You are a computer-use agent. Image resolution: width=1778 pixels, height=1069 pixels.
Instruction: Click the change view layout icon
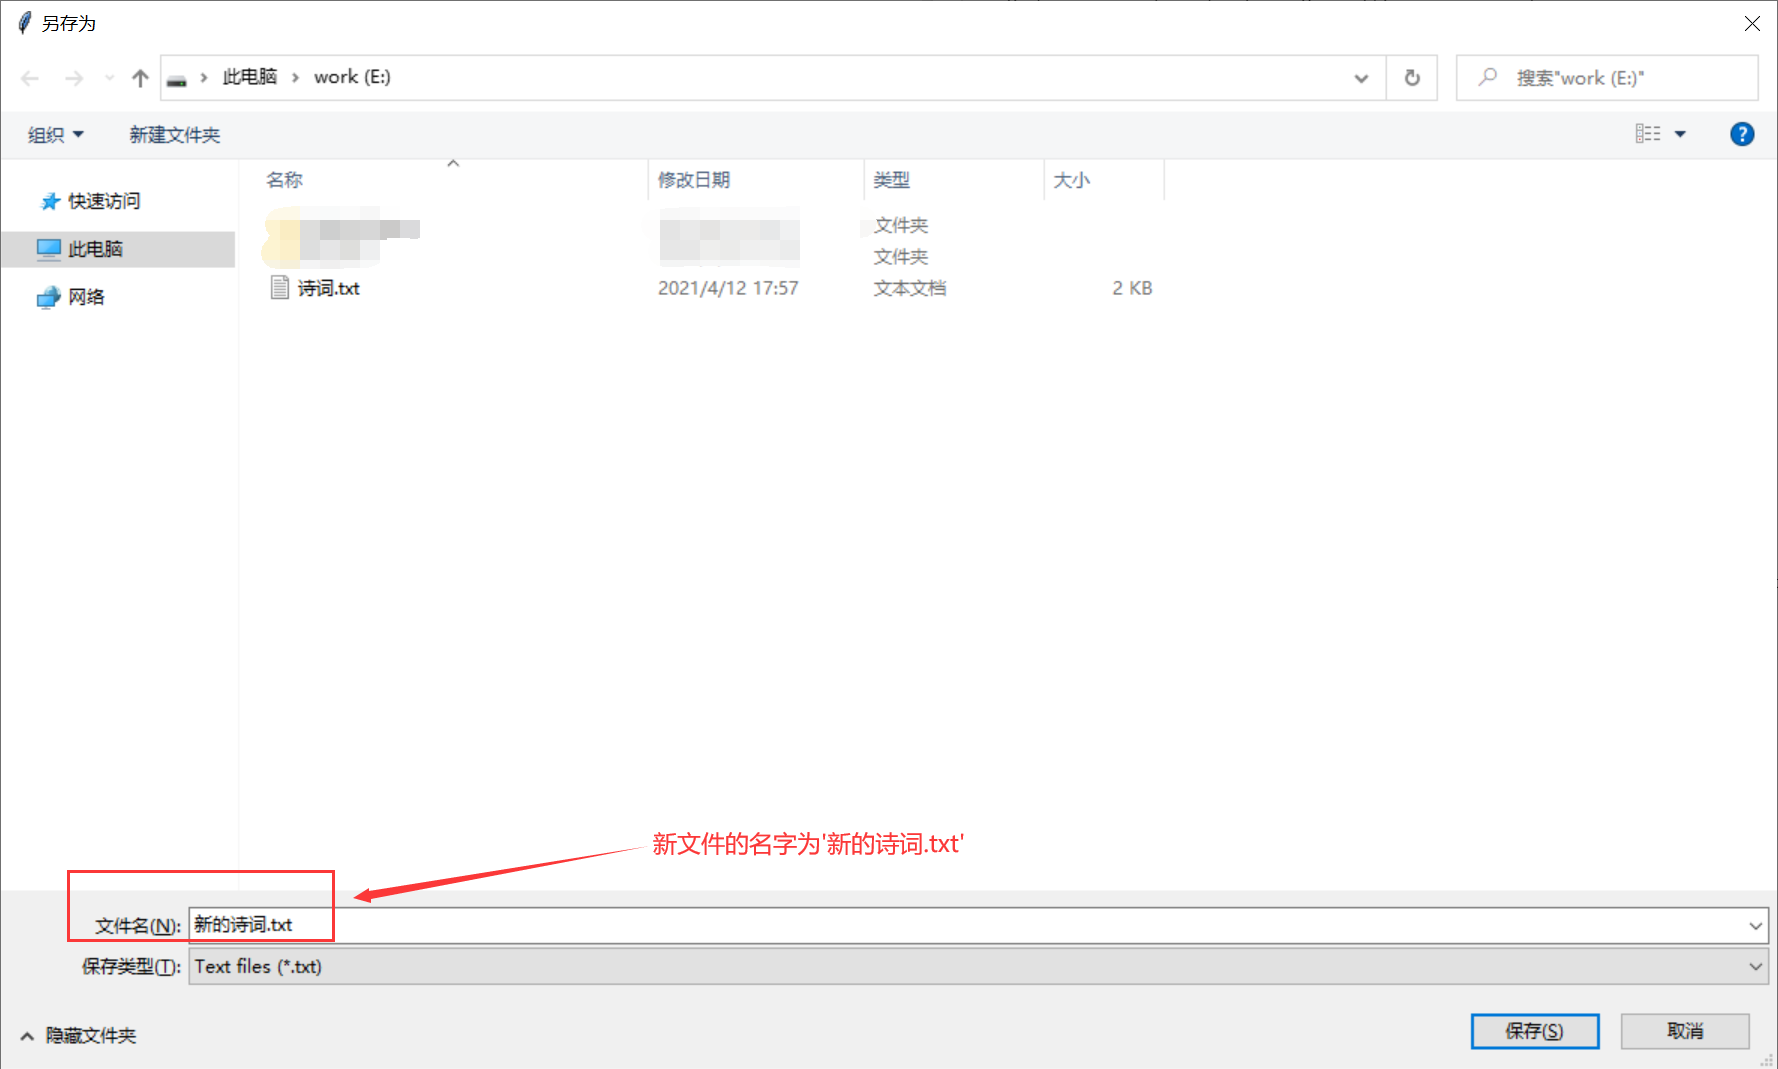click(1647, 134)
